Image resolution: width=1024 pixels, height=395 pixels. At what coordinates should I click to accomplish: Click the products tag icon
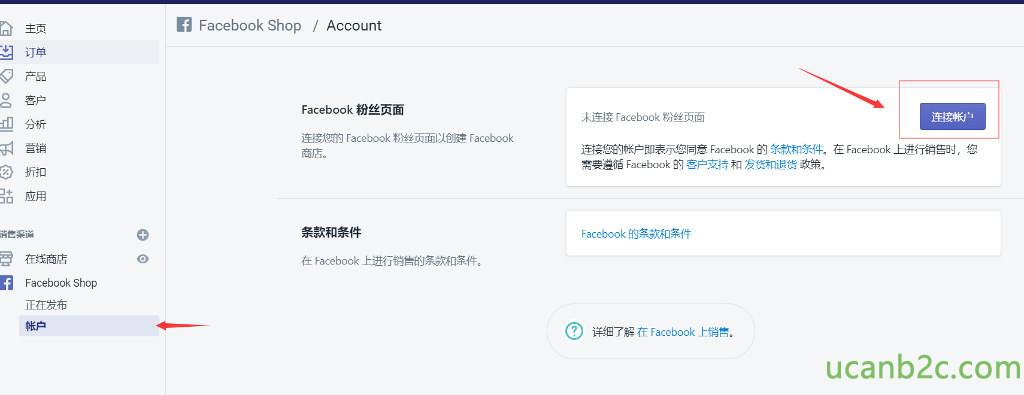[6, 76]
